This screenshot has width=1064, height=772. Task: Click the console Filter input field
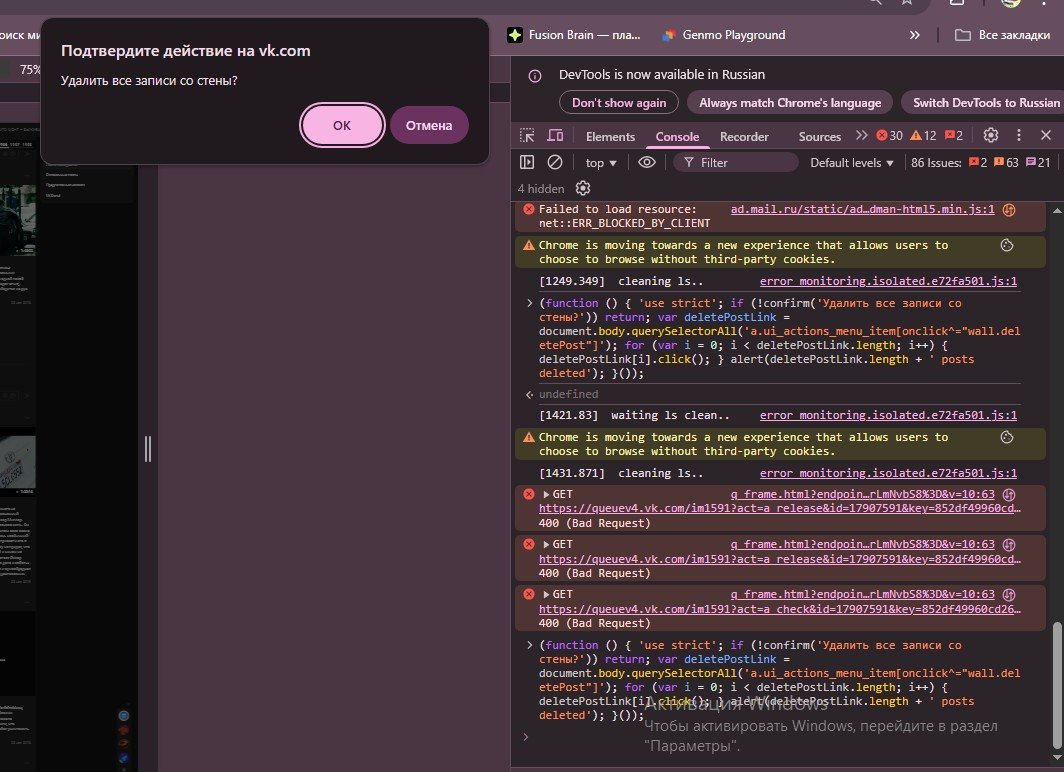(x=736, y=163)
